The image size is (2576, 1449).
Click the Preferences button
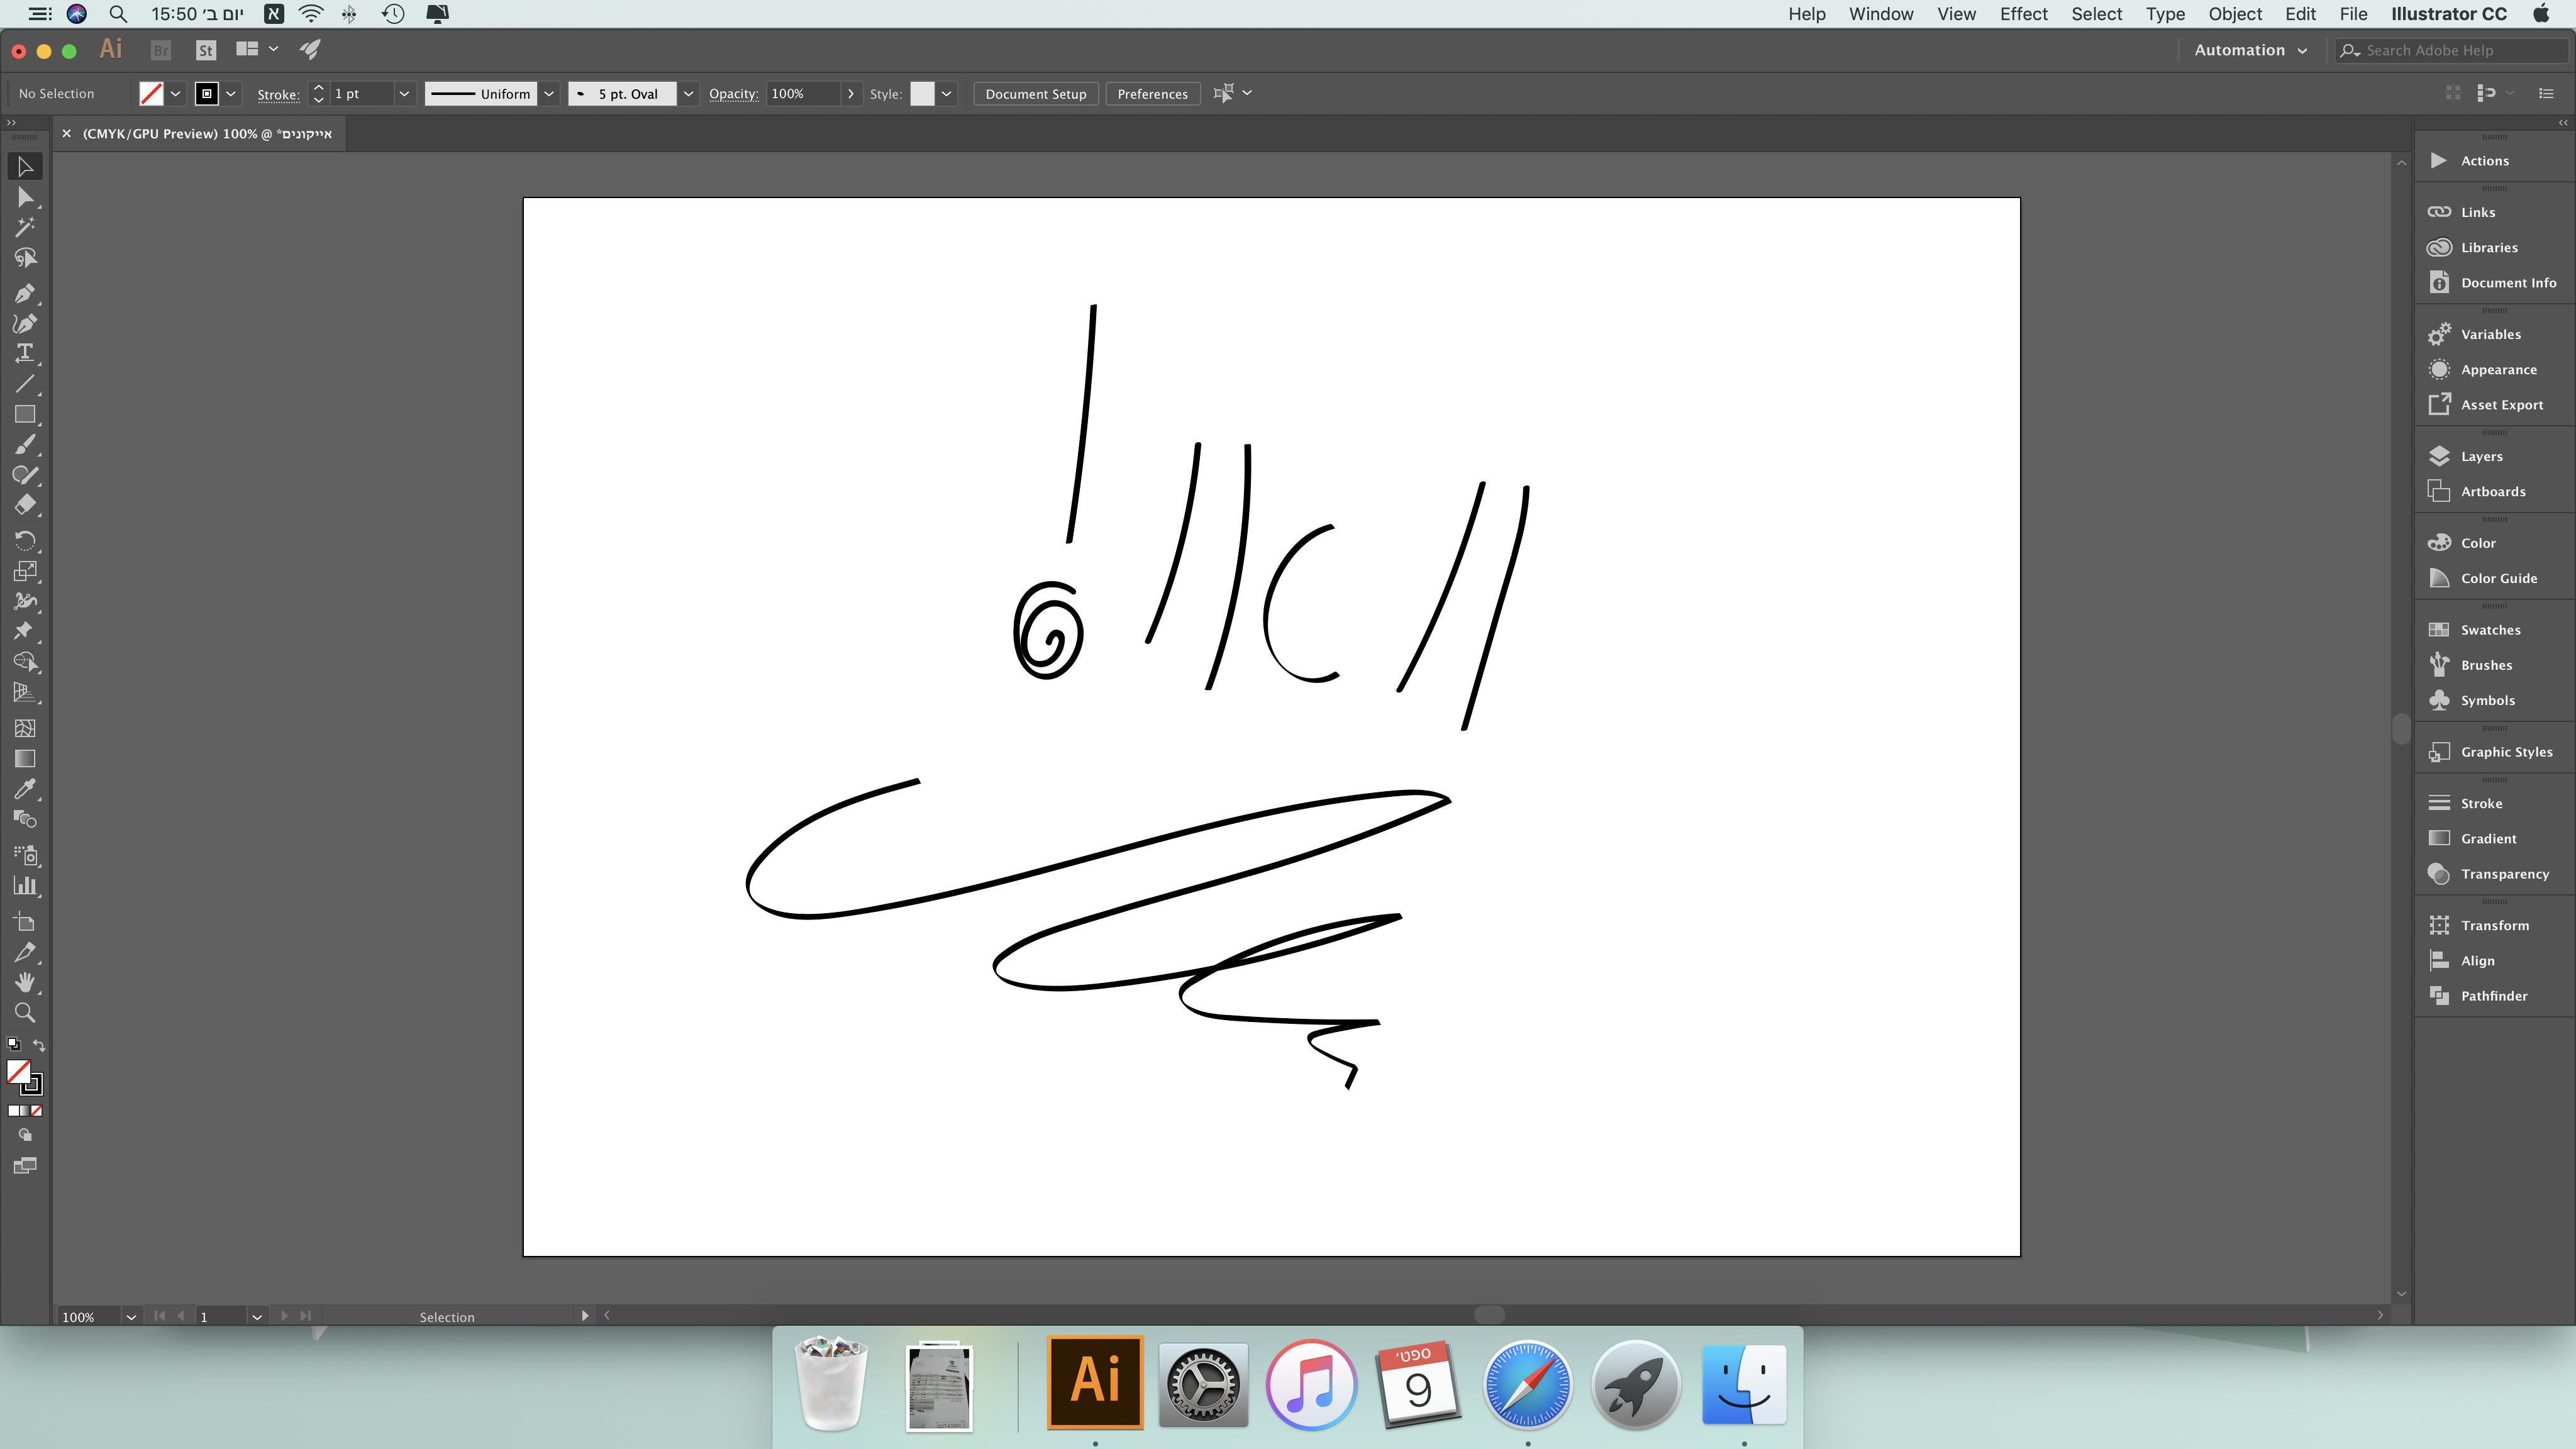pos(1152,94)
